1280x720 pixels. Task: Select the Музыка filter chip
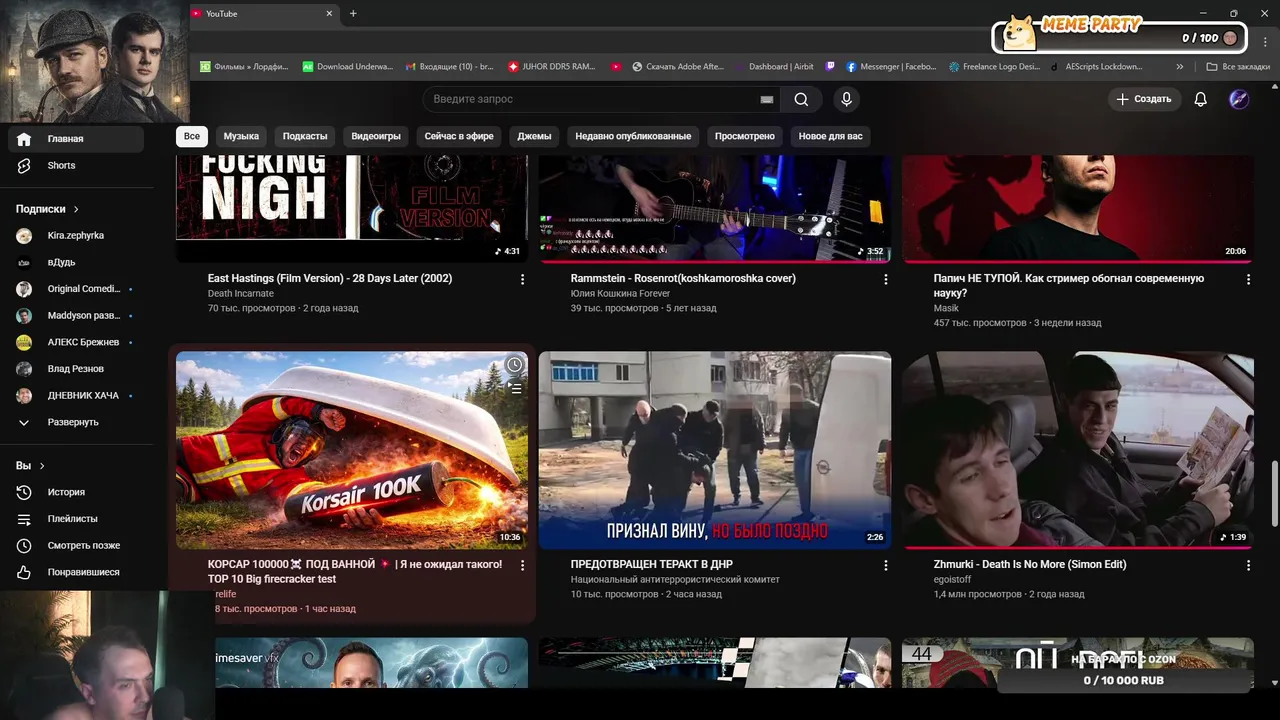tap(241, 136)
